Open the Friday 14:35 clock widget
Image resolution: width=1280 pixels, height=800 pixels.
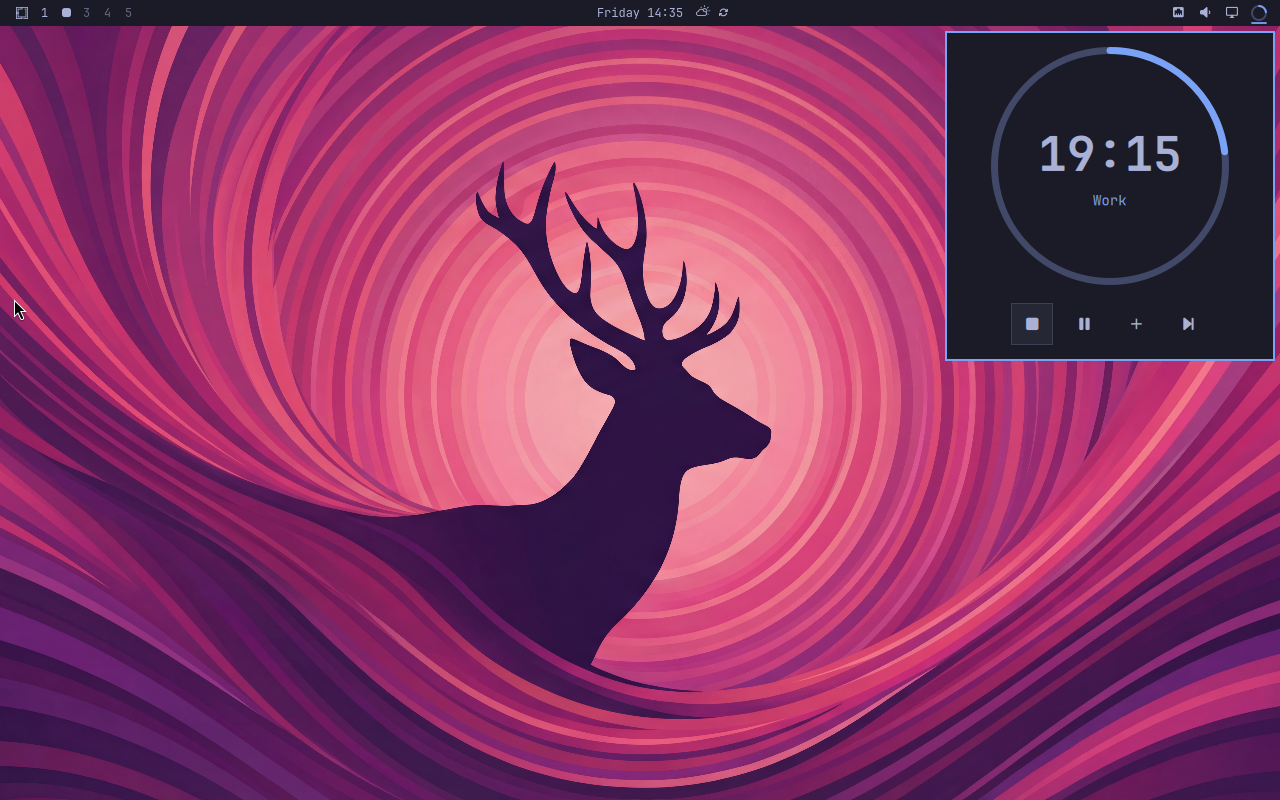tap(640, 13)
